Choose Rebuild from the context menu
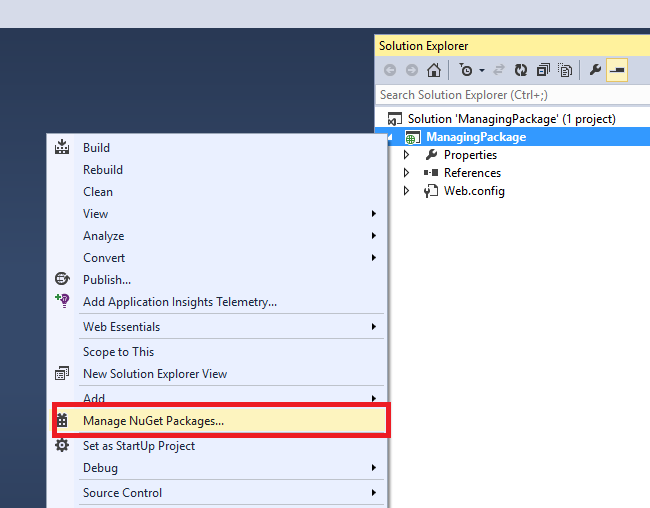650x508 pixels. [103, 170]
